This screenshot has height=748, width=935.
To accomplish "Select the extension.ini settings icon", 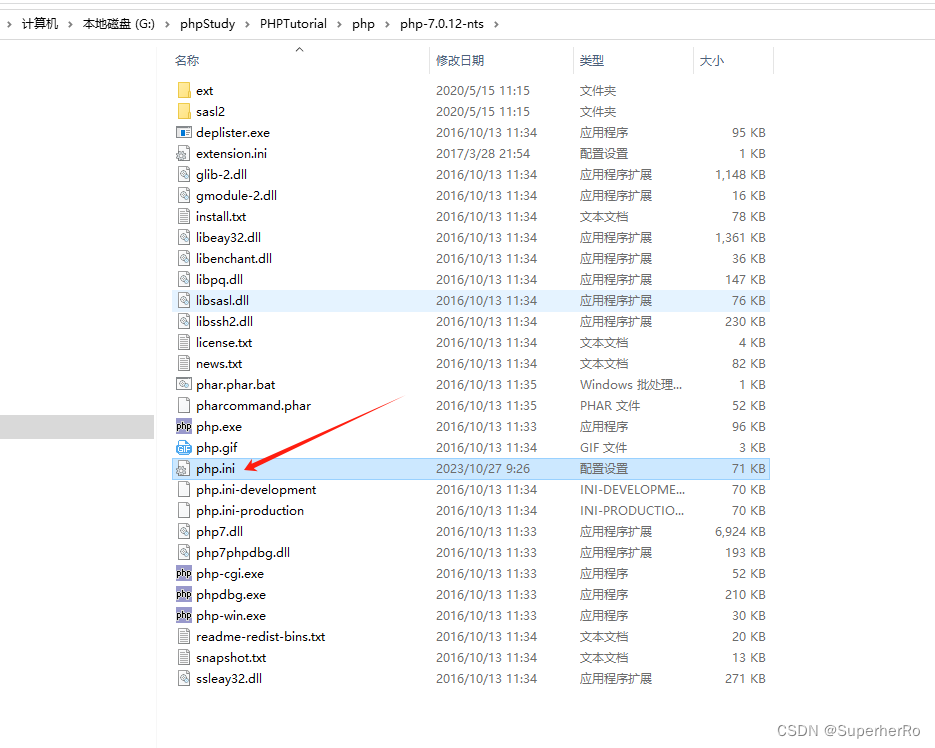I will click(x=184, y=153).
